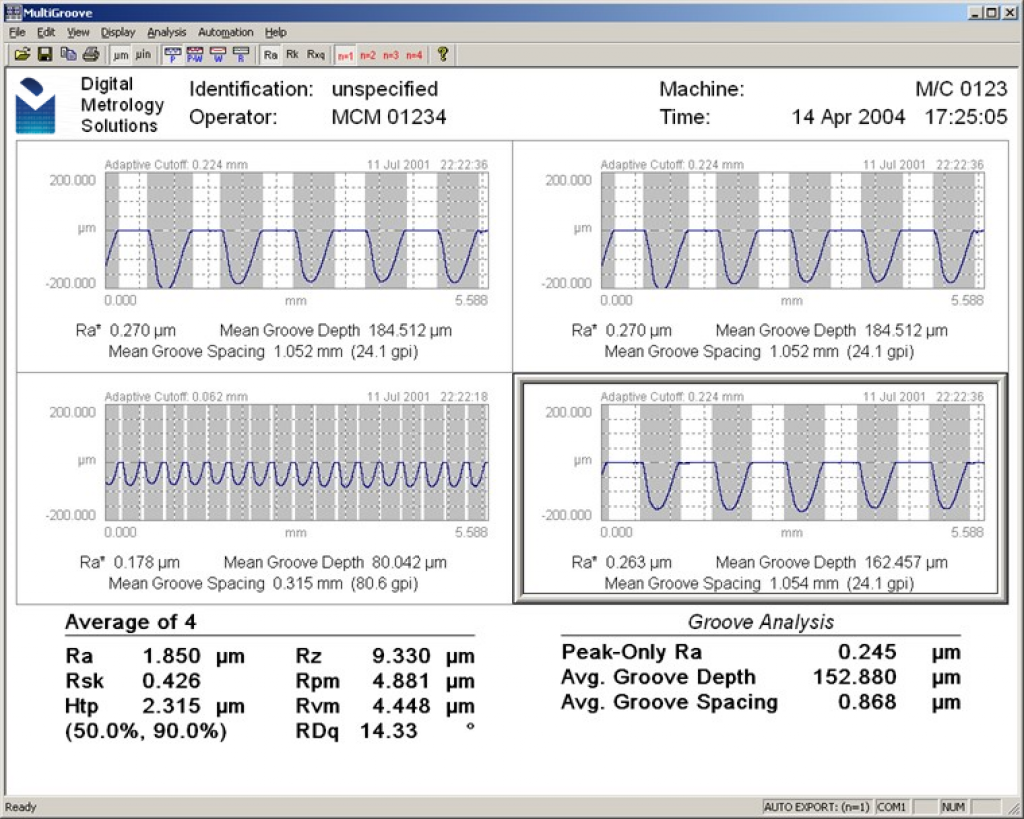Select the P profile display mode
Image resolution: width=1024 pixels, height=819 pixels.
pos(172,54)
